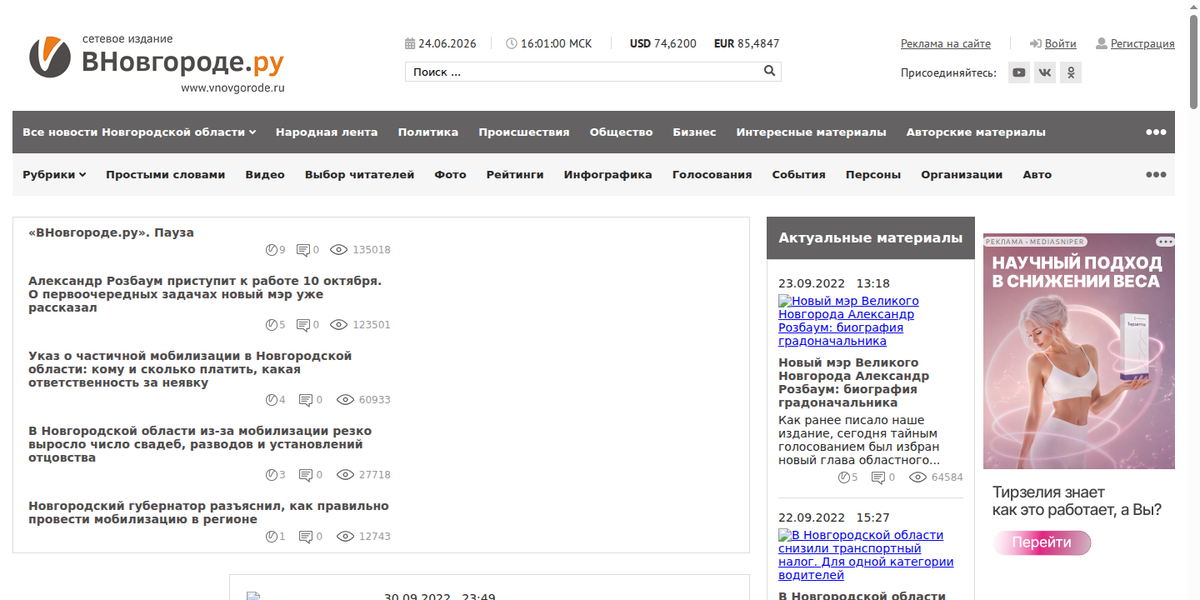This screenshot has width=1200, height=600.
Task: Click the views eye icon beside 60933
Action: (345, 400)
